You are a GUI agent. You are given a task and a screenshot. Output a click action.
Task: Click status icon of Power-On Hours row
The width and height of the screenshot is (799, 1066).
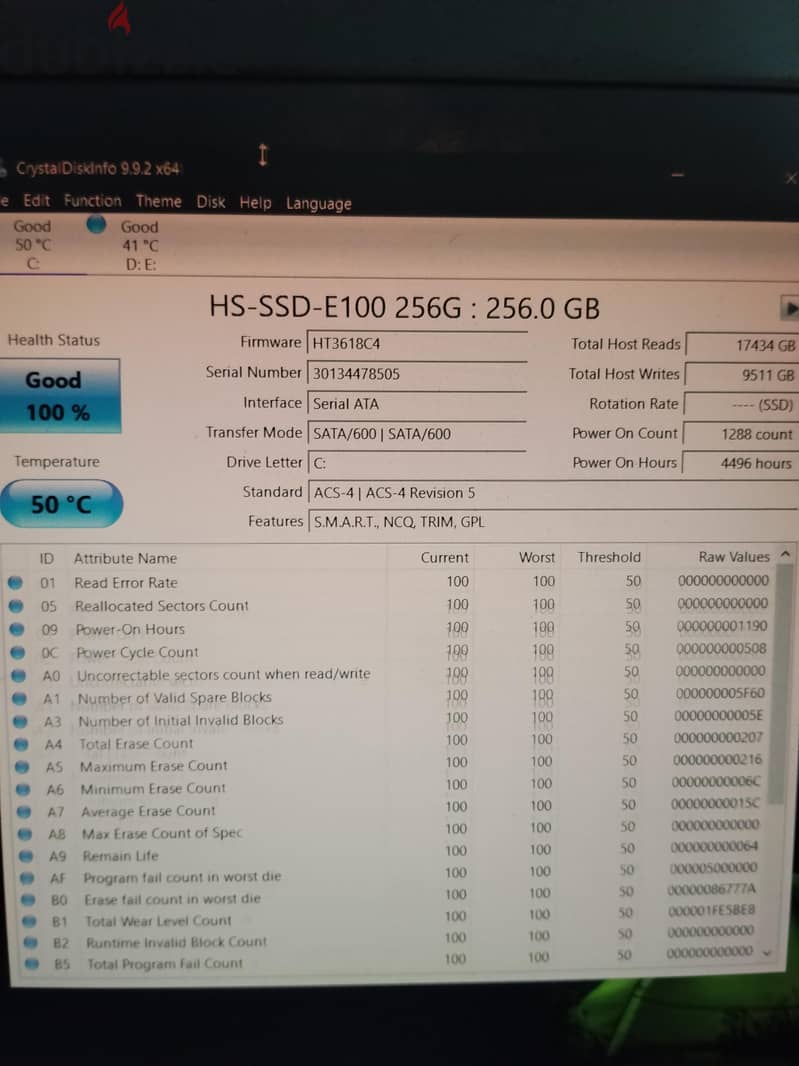point(17,630)
